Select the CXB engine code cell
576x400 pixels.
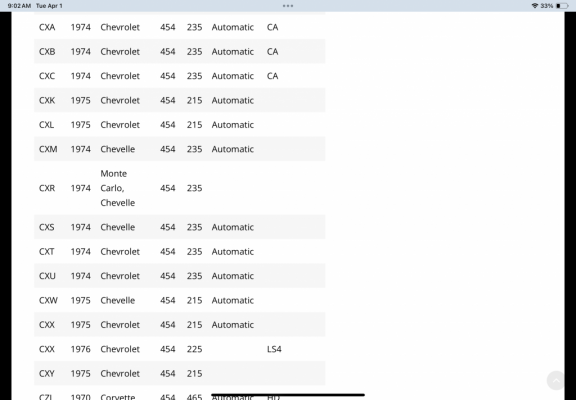coord(47,52)
